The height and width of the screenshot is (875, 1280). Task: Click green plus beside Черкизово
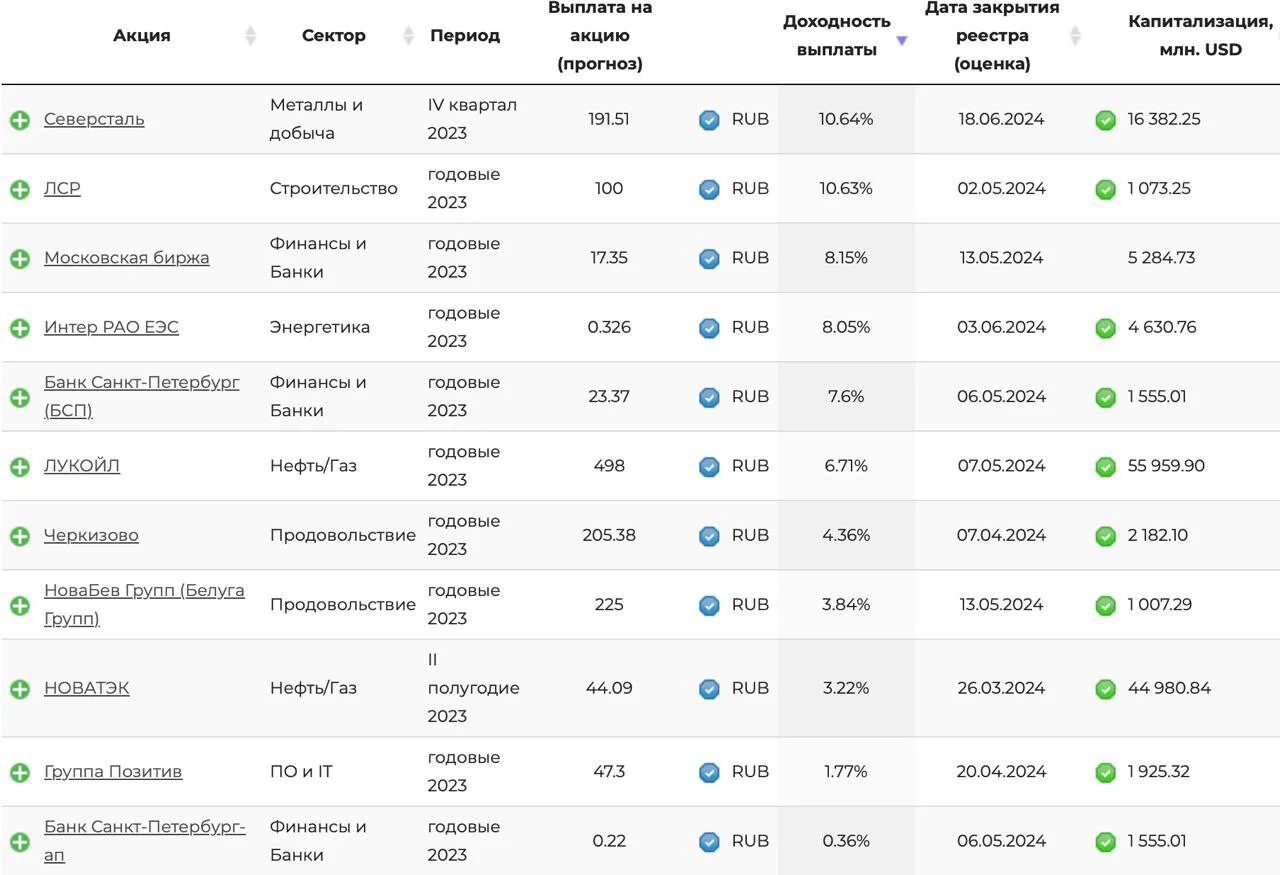point(20,536)
